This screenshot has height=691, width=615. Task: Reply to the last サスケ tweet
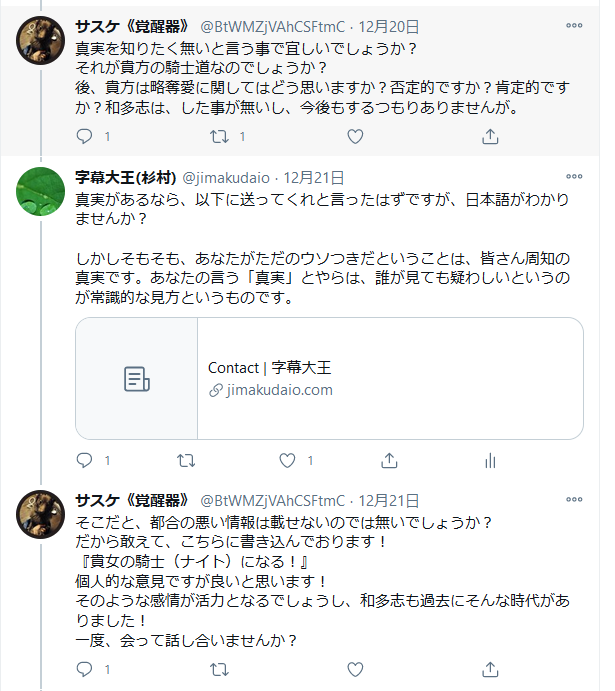[x=85, y=668]
